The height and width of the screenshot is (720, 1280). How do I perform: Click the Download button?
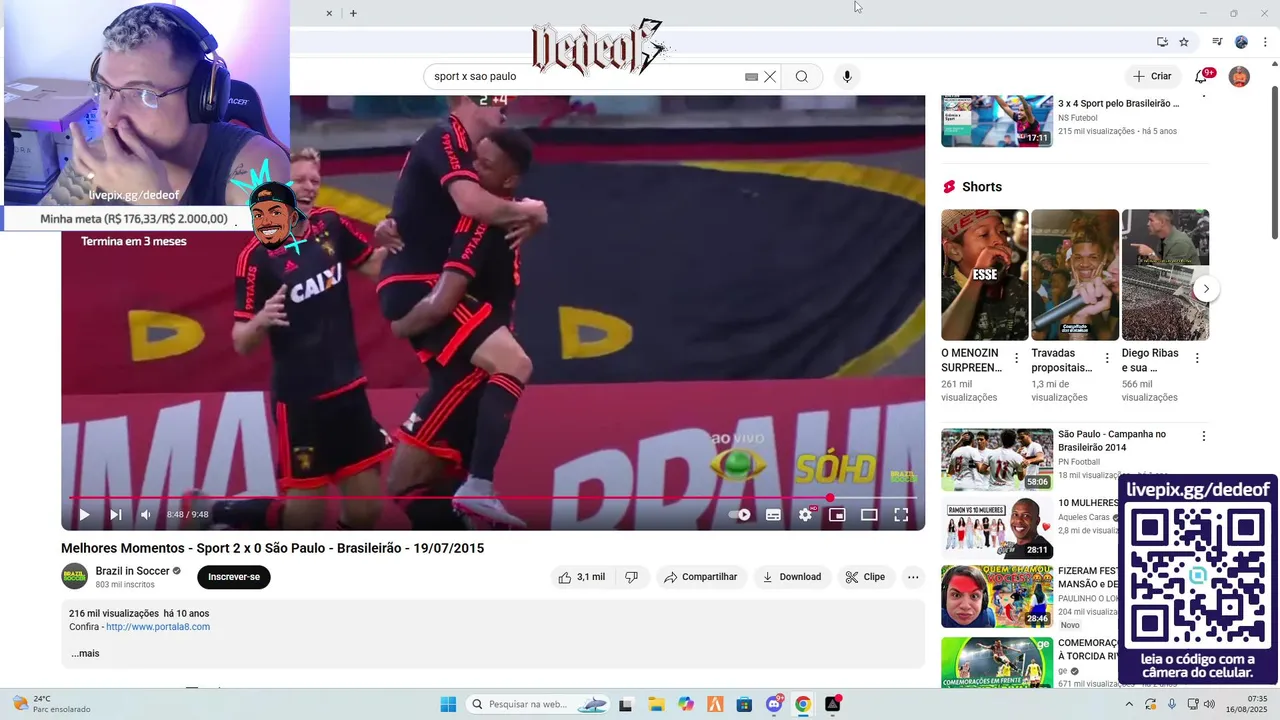[x=792, y=577]
